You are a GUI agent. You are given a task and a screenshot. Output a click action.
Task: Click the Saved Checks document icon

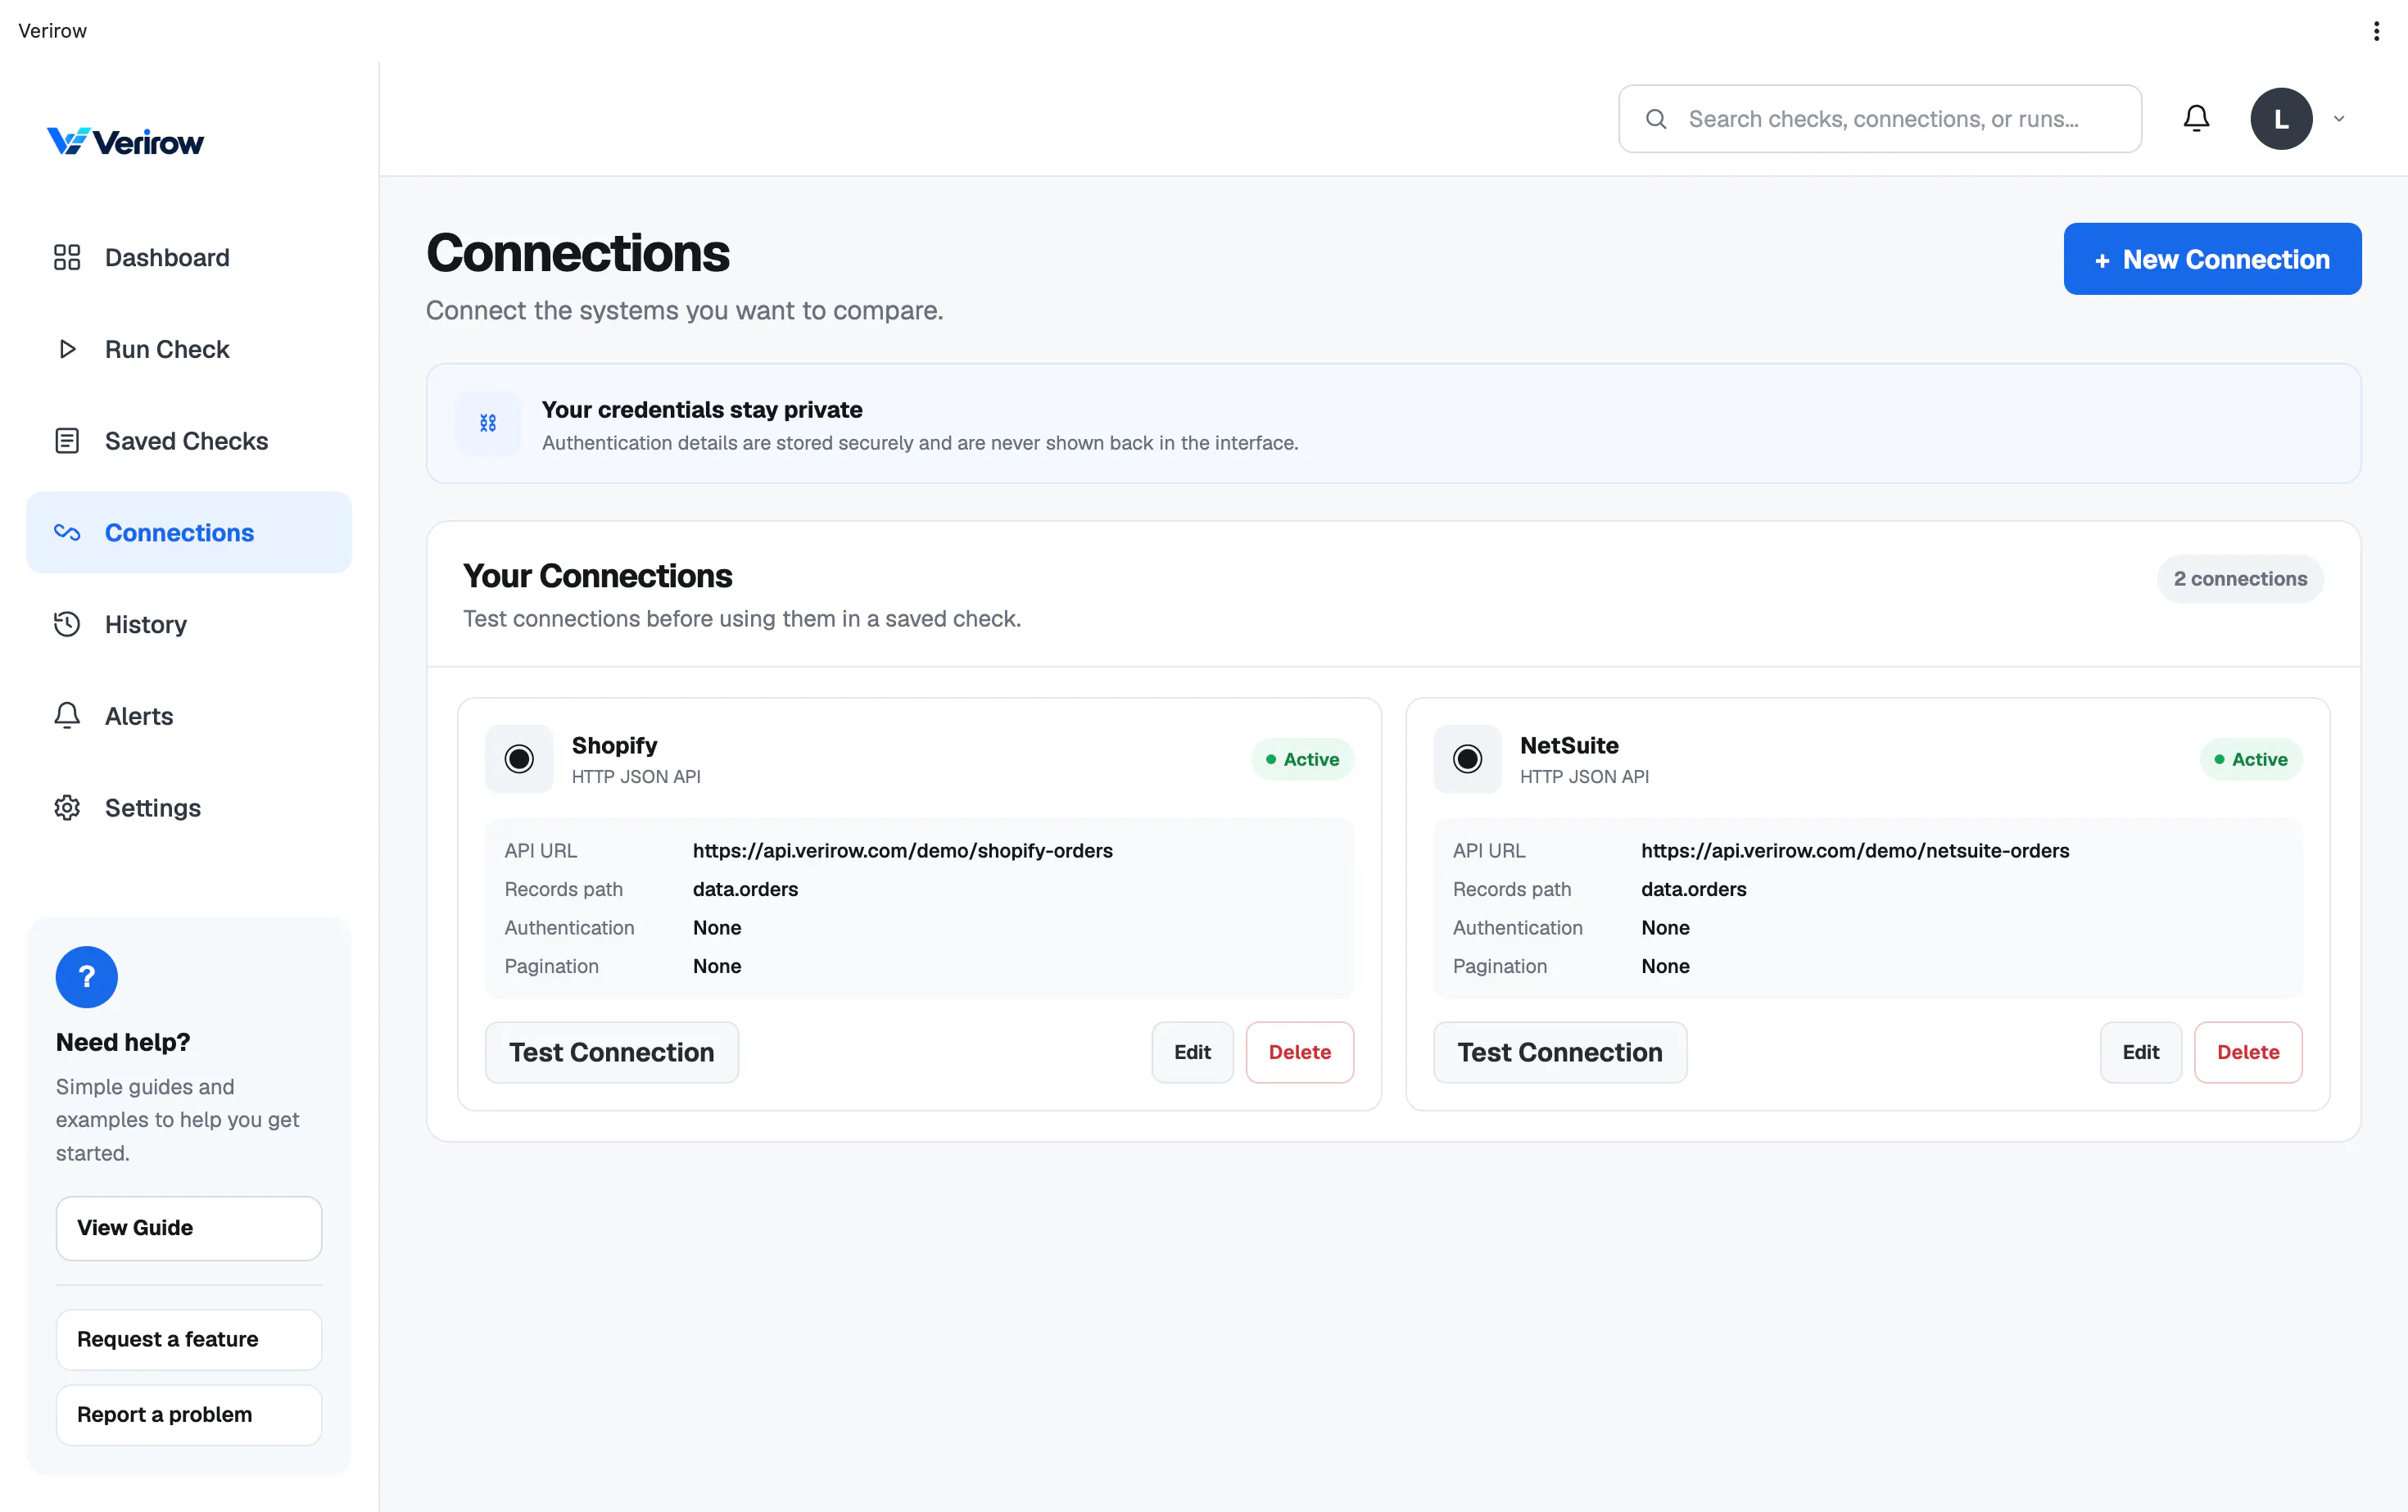pos(67,441)
